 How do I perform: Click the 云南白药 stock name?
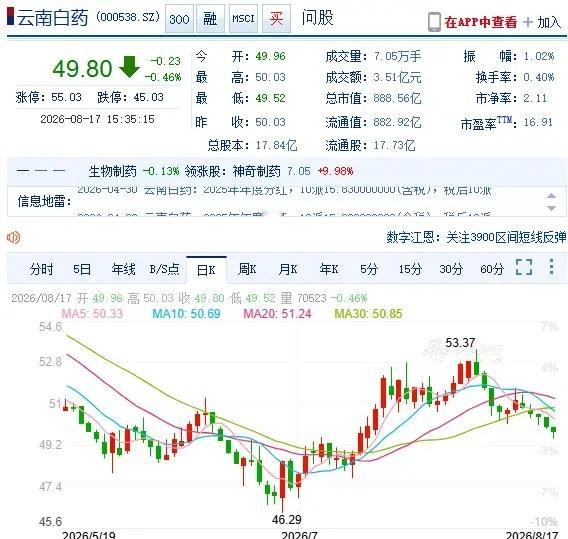coord(53,18)
